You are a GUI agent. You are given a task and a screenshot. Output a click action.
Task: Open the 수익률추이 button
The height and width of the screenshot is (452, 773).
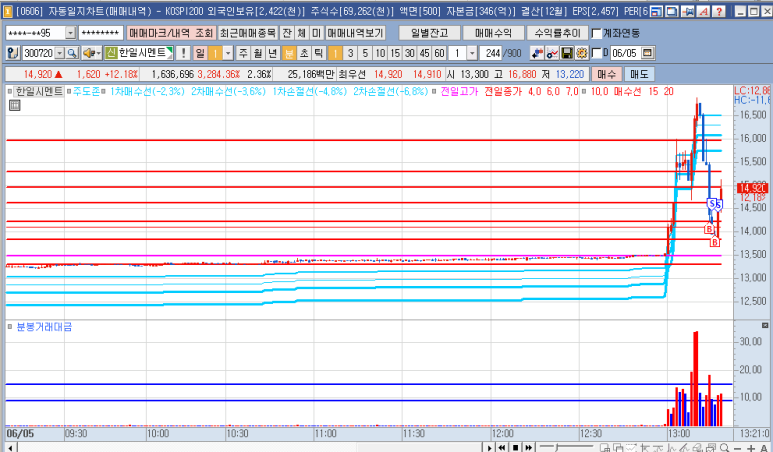pos(558,33)
